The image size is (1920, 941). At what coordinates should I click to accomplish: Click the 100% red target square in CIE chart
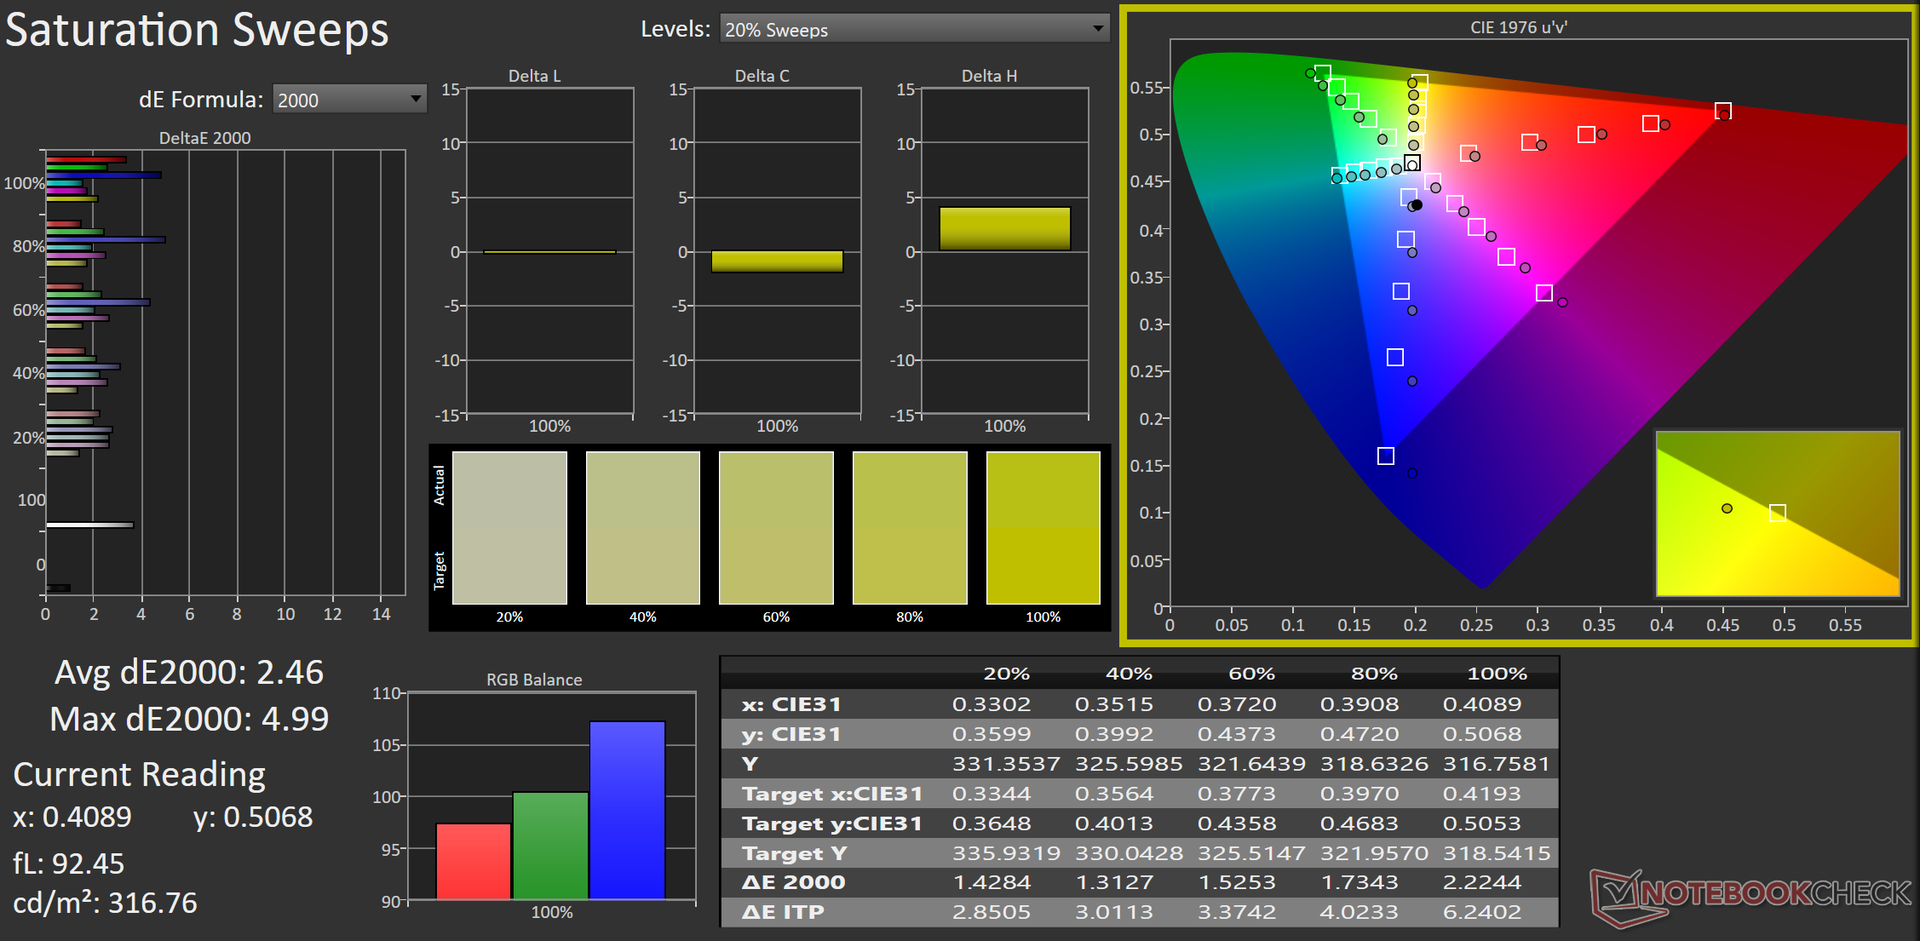pyautogui.click(x=1722, y=111)
